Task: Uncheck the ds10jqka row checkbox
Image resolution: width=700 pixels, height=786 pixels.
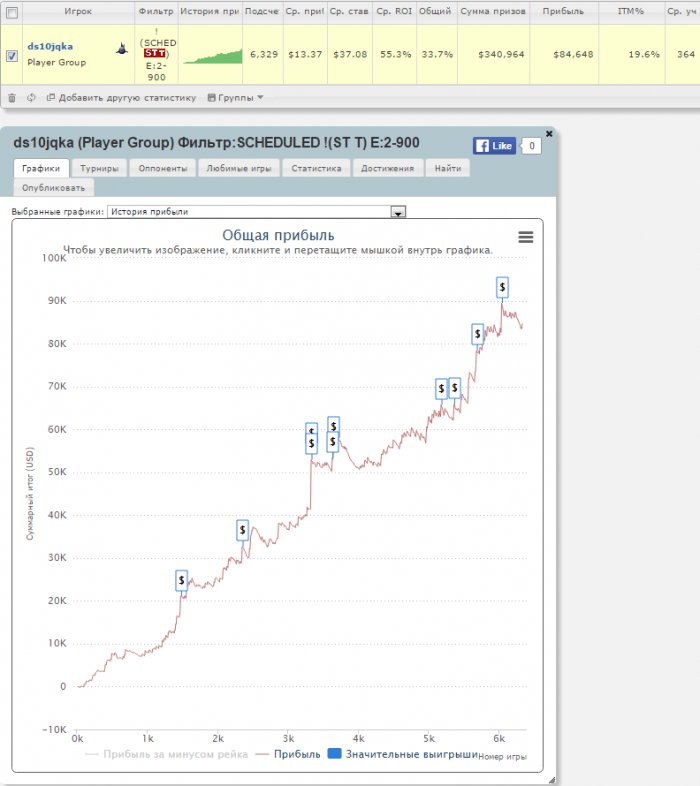Action: (12, 56)
